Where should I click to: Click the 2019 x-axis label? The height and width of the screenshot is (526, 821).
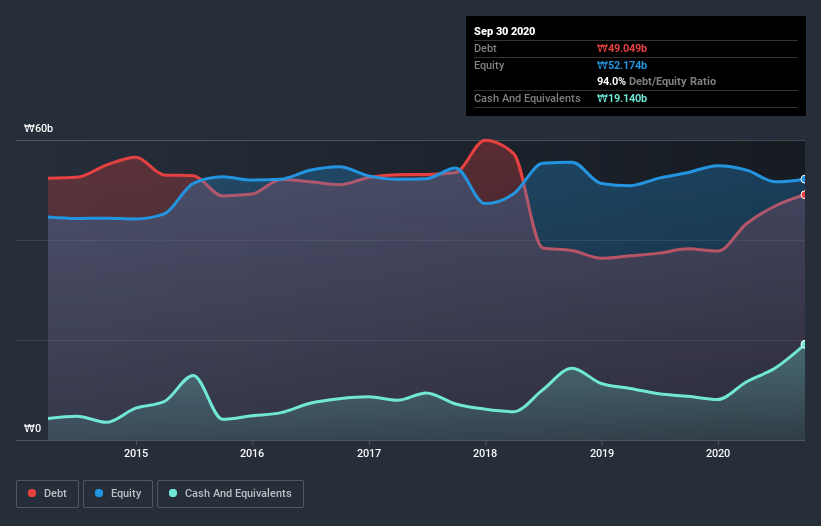[x=602, y=453]
